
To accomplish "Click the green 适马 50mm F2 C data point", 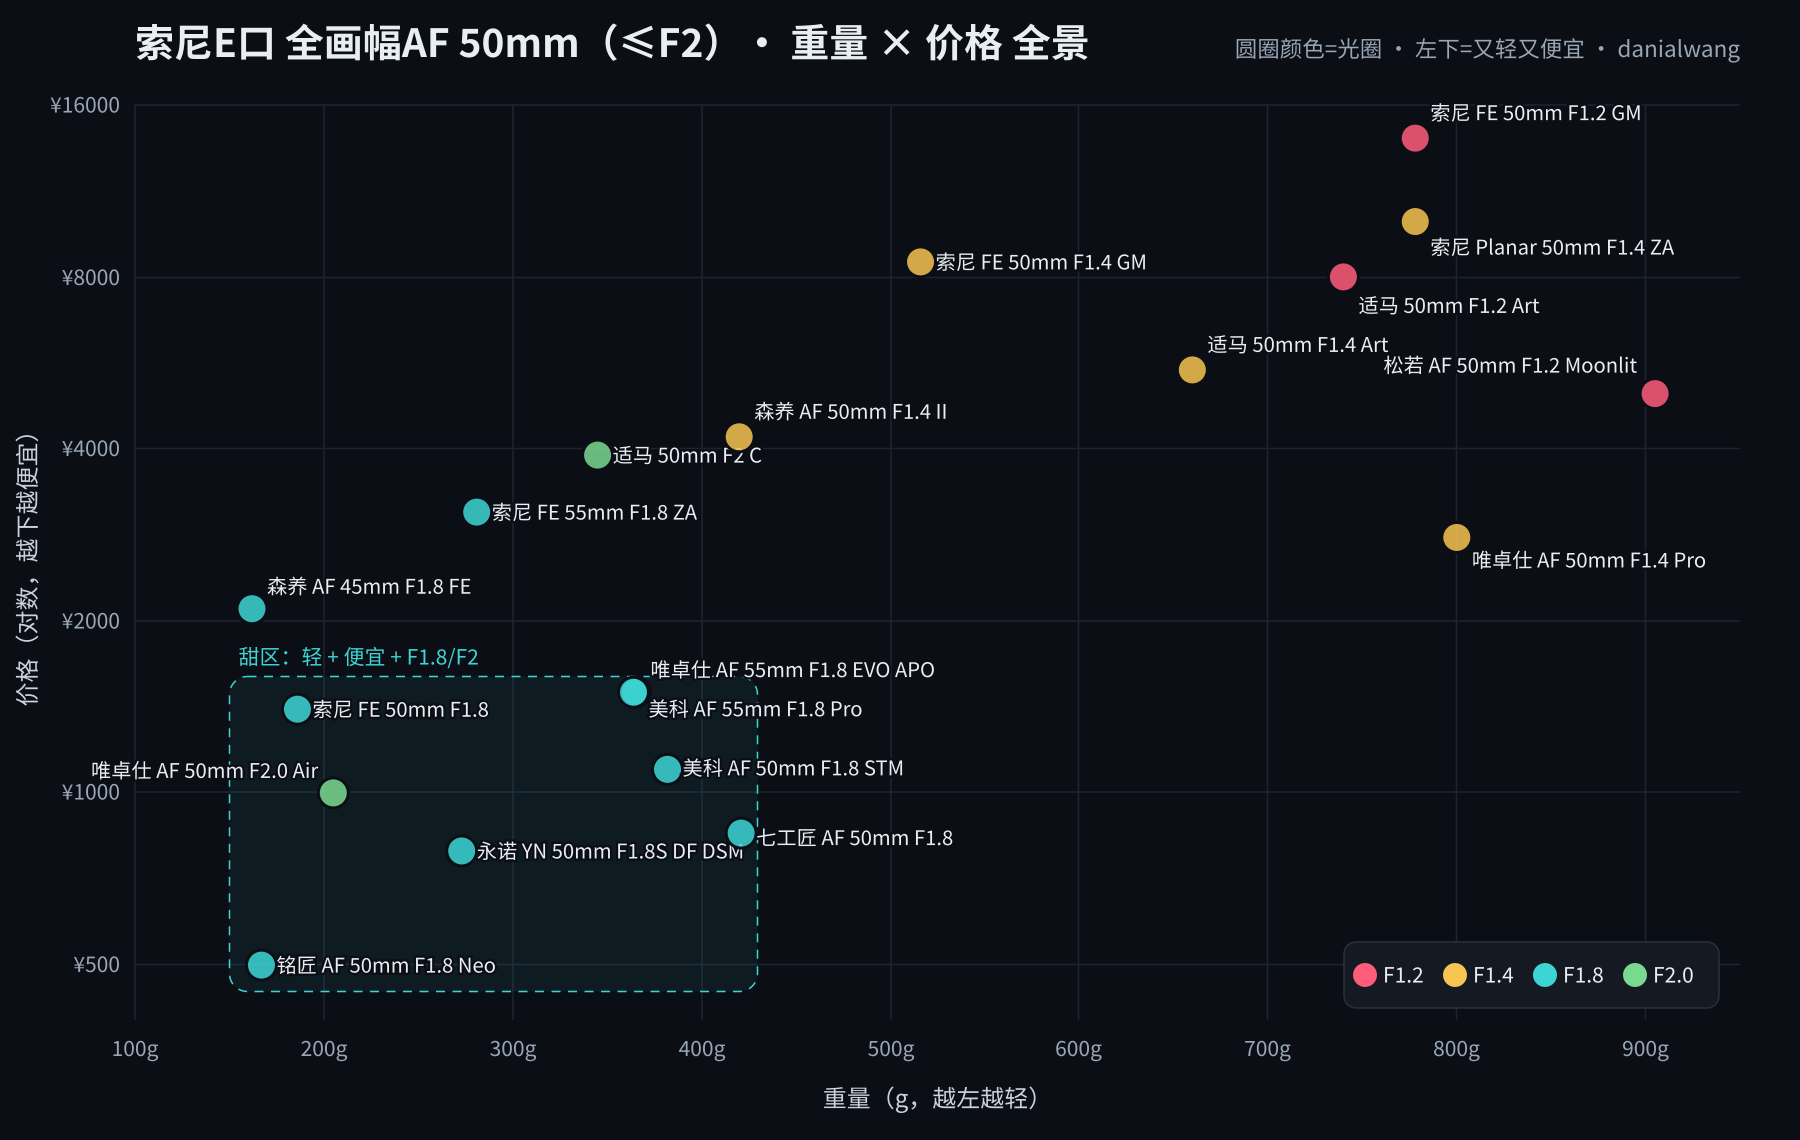I will pyautogui.click(x=597, y=455).
